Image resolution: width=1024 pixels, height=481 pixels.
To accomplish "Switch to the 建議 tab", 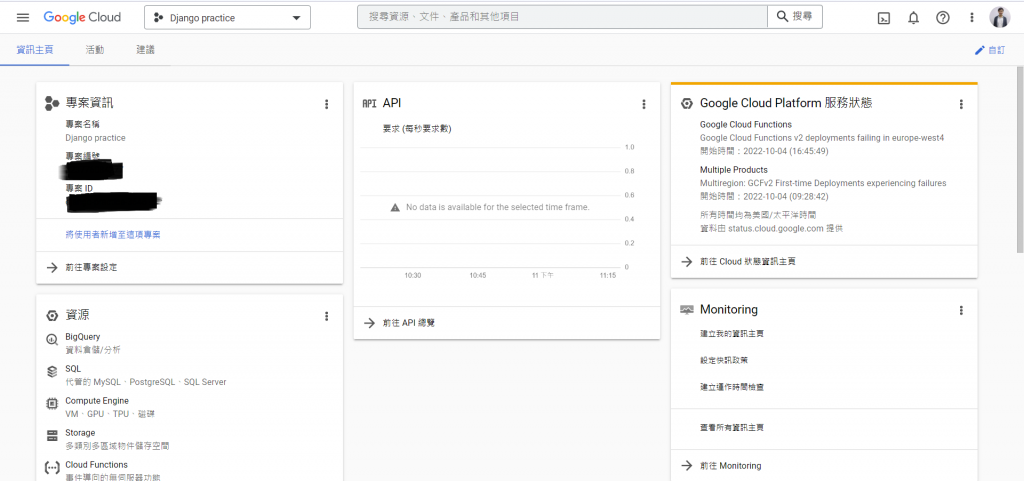I will pyautogui.click(x=146, y=50).
